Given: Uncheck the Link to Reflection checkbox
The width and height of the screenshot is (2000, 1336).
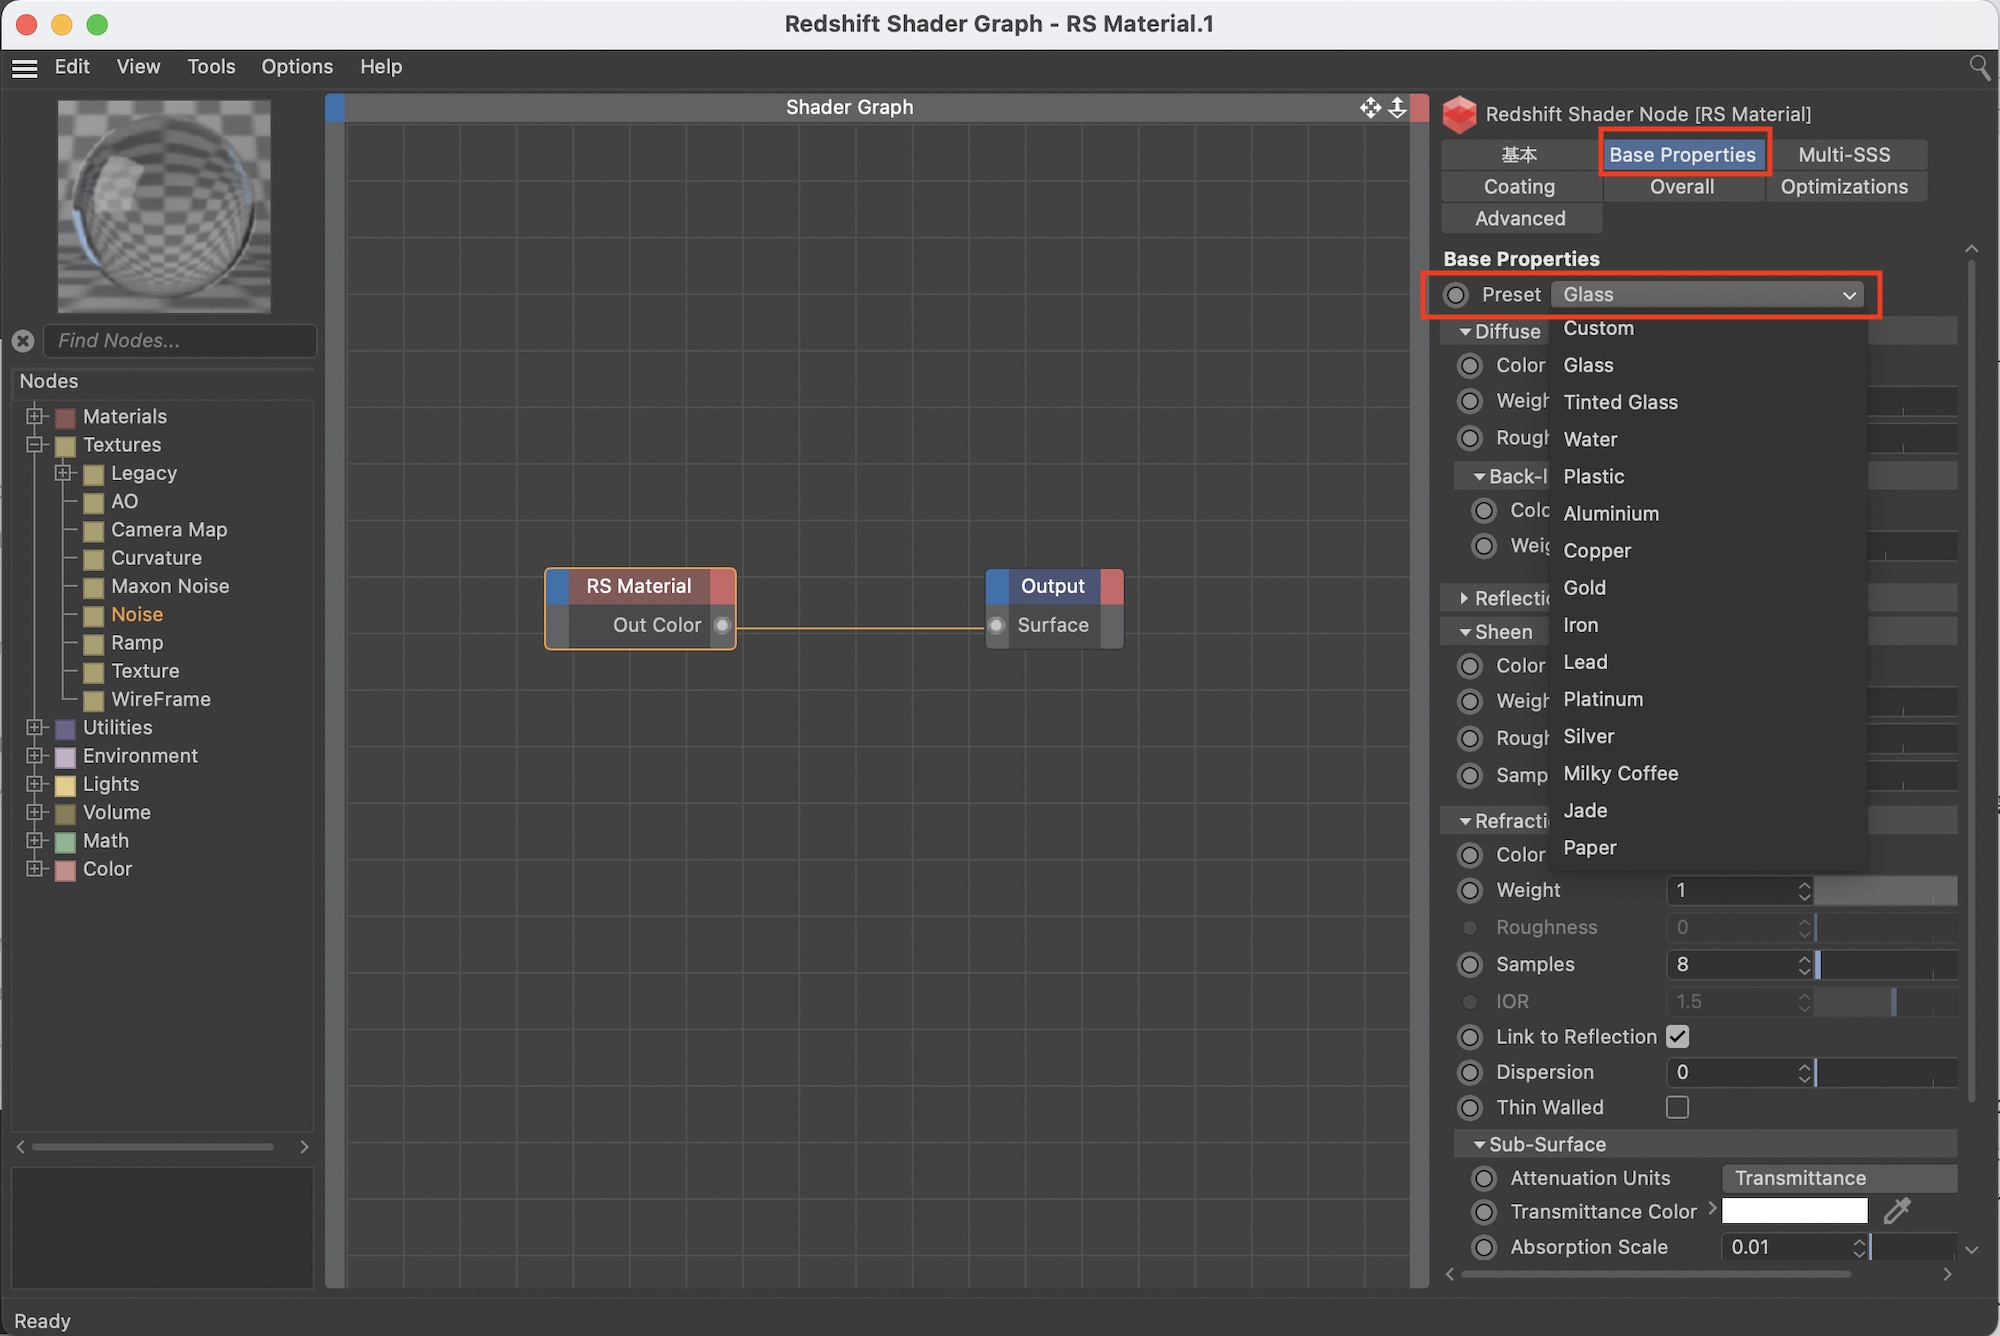Looking at the screenshot, I should click(x=1678, y=1037).
